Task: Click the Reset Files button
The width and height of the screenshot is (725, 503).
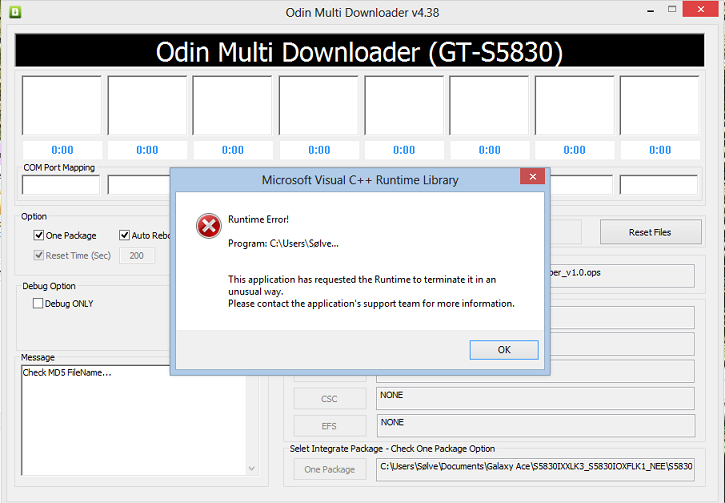Action: tap(651, 232)
